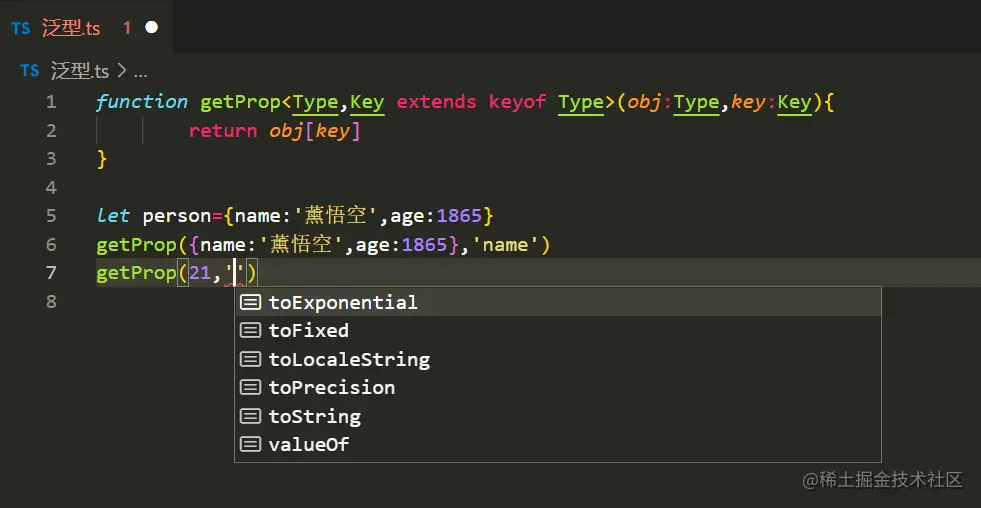Click the unsaved-changes dot on the tab
This screenshot has width=981, height=508.
click(x=152, y=28)
